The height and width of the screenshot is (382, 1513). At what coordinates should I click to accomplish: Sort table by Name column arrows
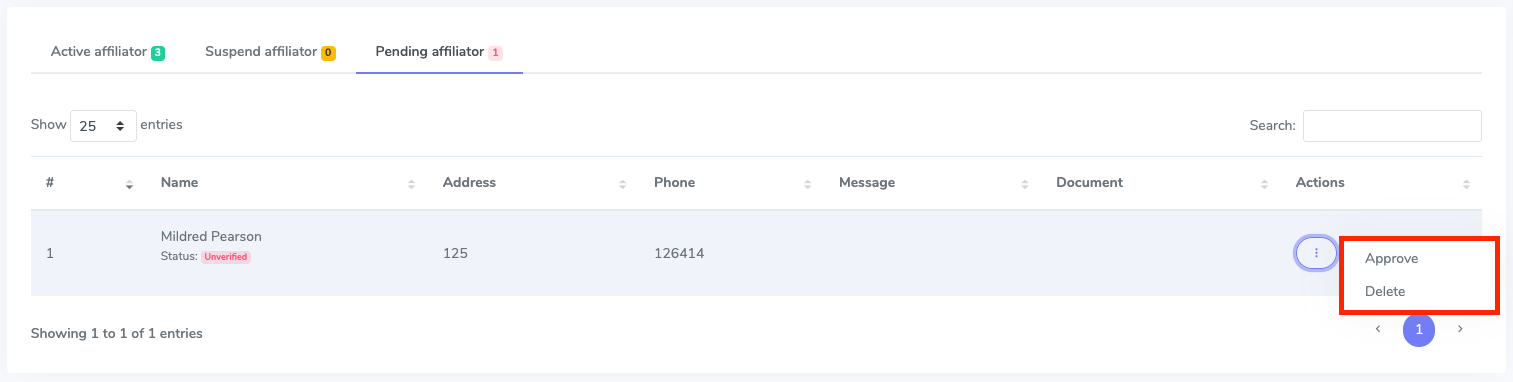point(411,184)
